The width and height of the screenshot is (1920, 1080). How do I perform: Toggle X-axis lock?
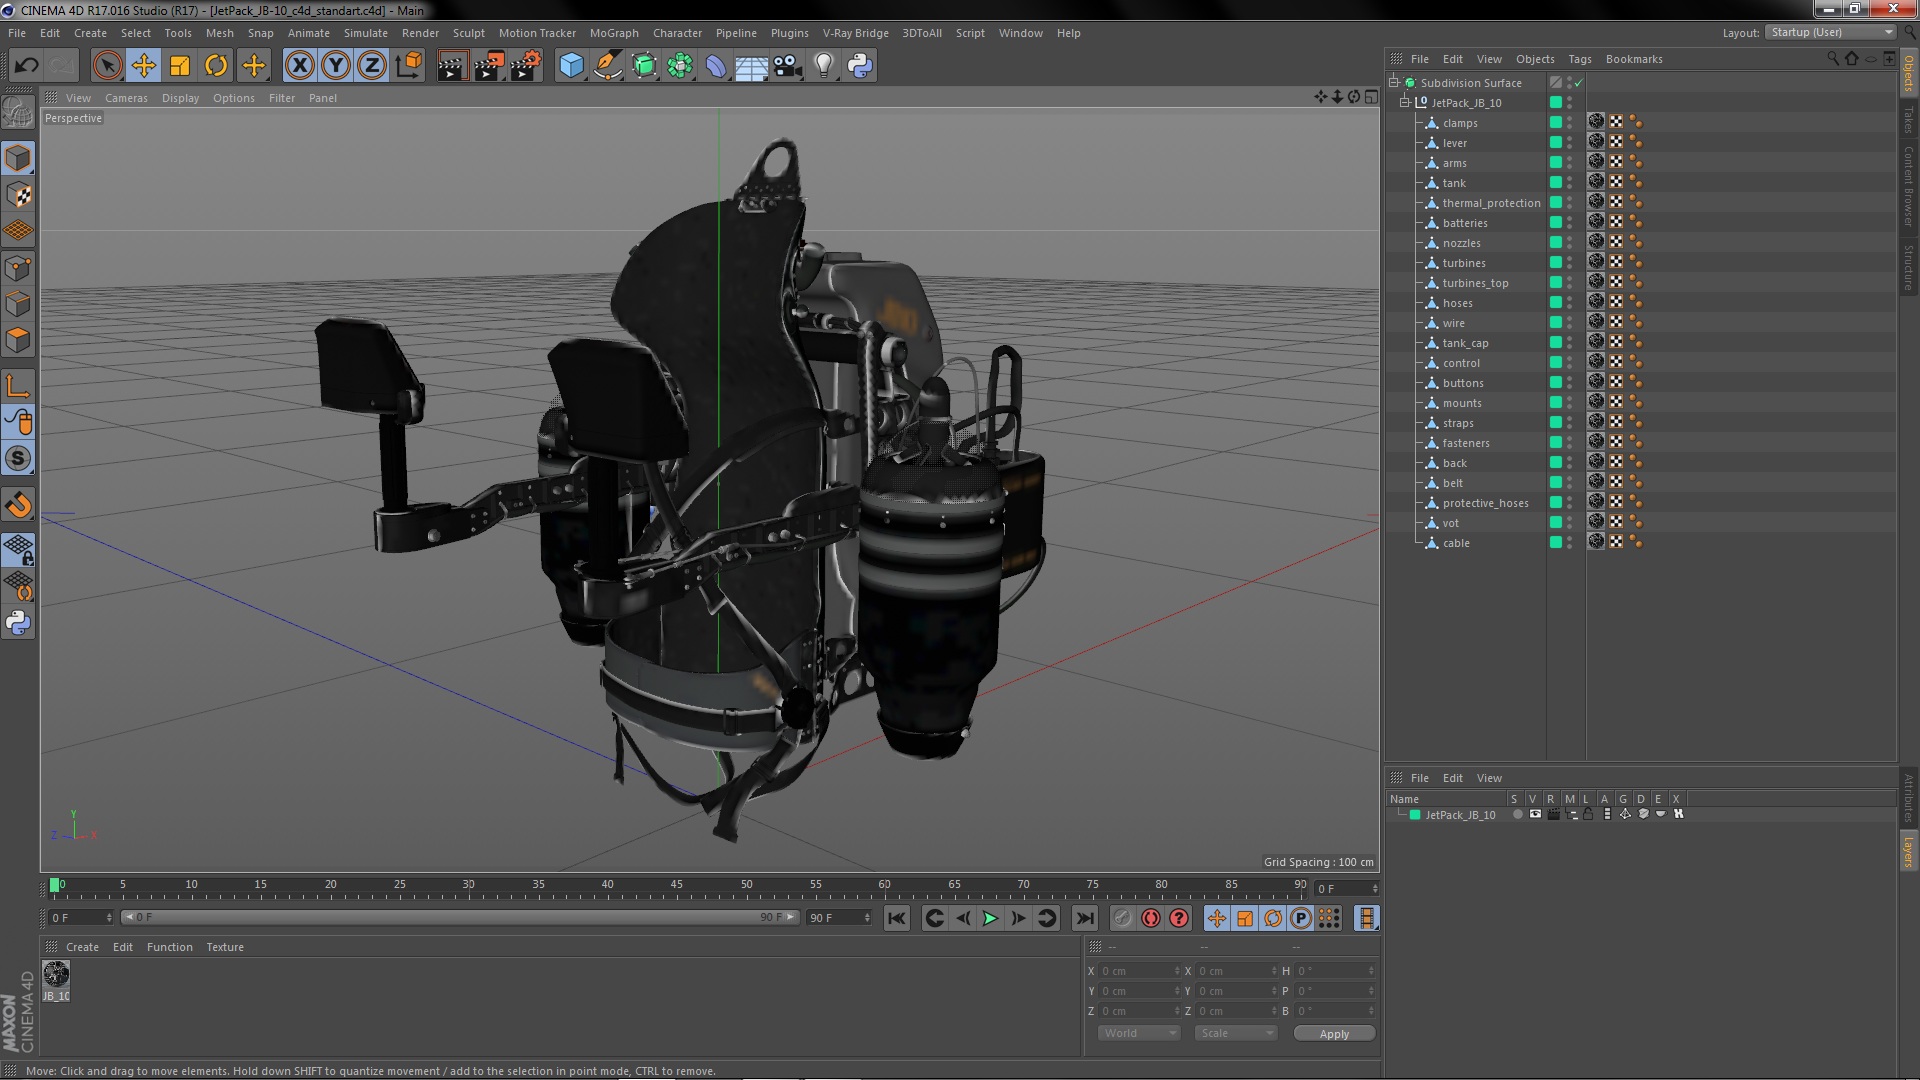(x=299, y=66)
